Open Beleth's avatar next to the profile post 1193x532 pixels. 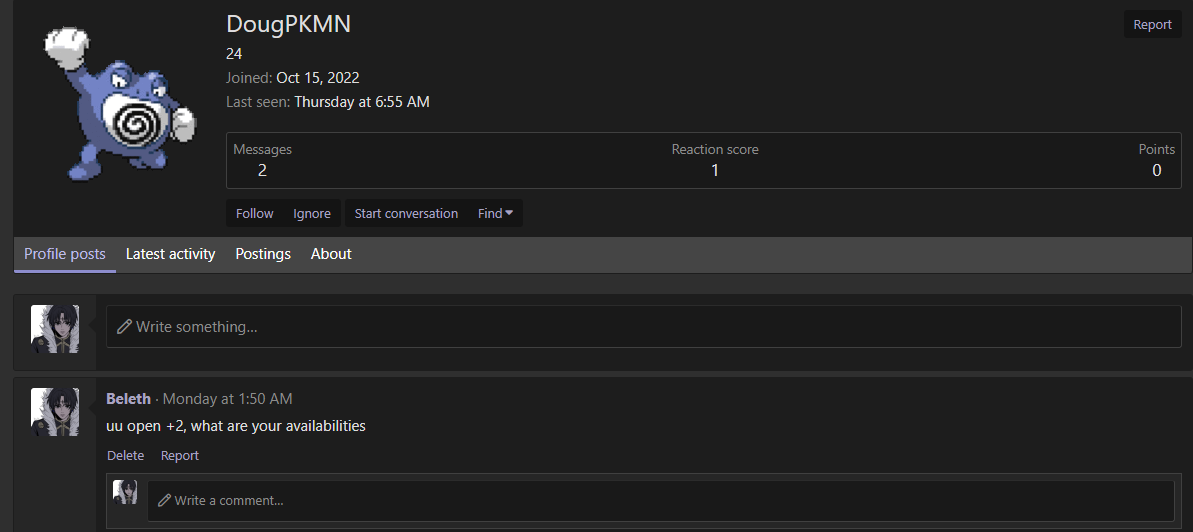click(x=55, y=412)
